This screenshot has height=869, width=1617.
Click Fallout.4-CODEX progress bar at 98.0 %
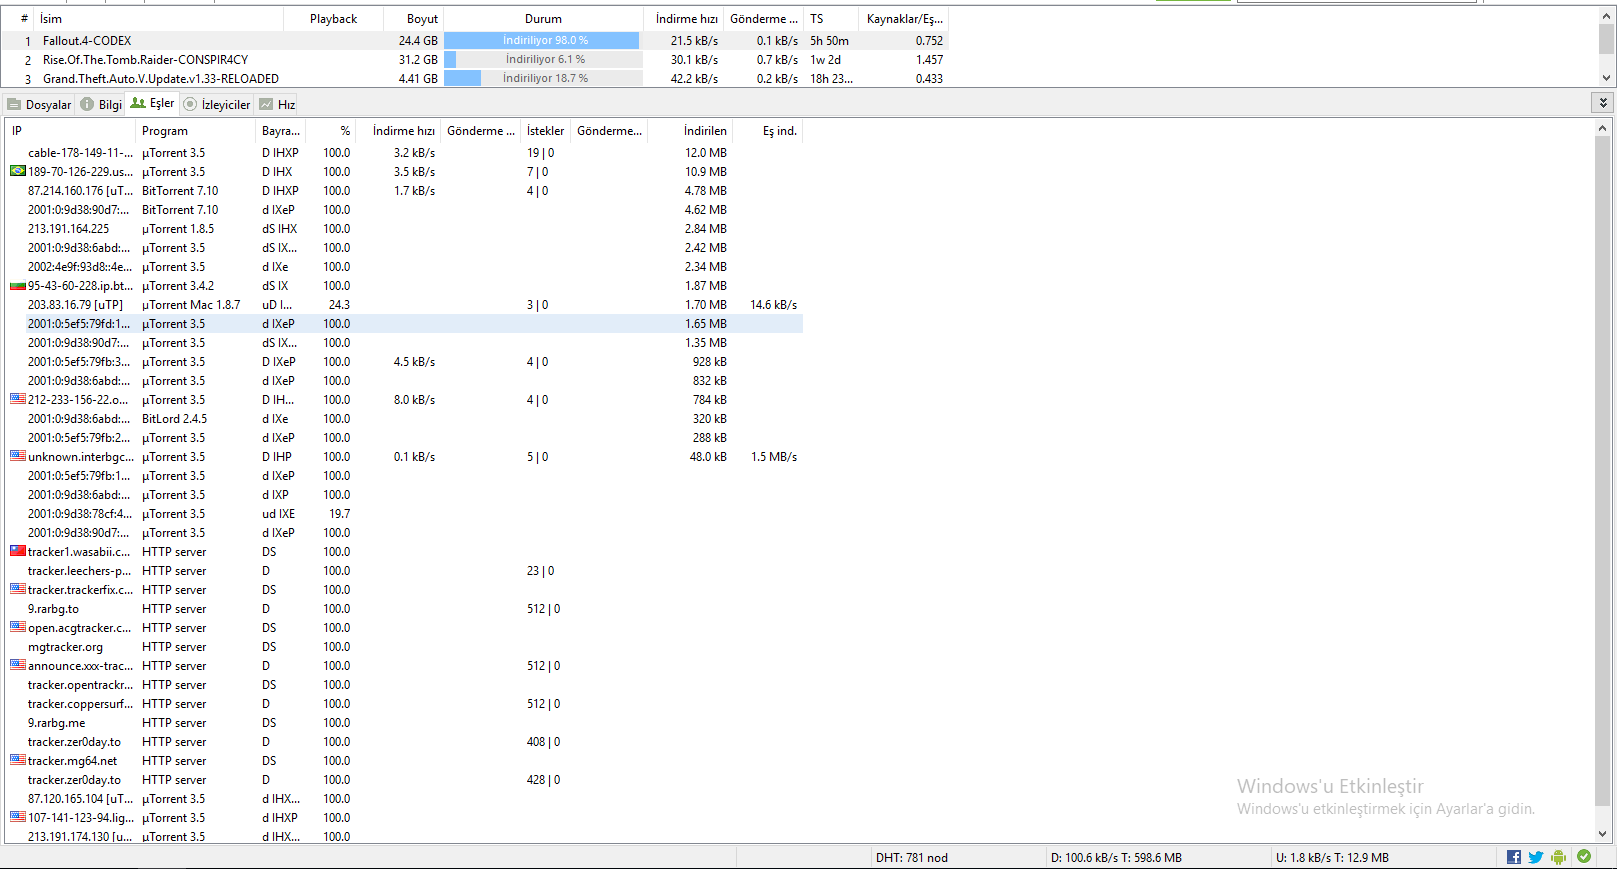click(543, 41)
